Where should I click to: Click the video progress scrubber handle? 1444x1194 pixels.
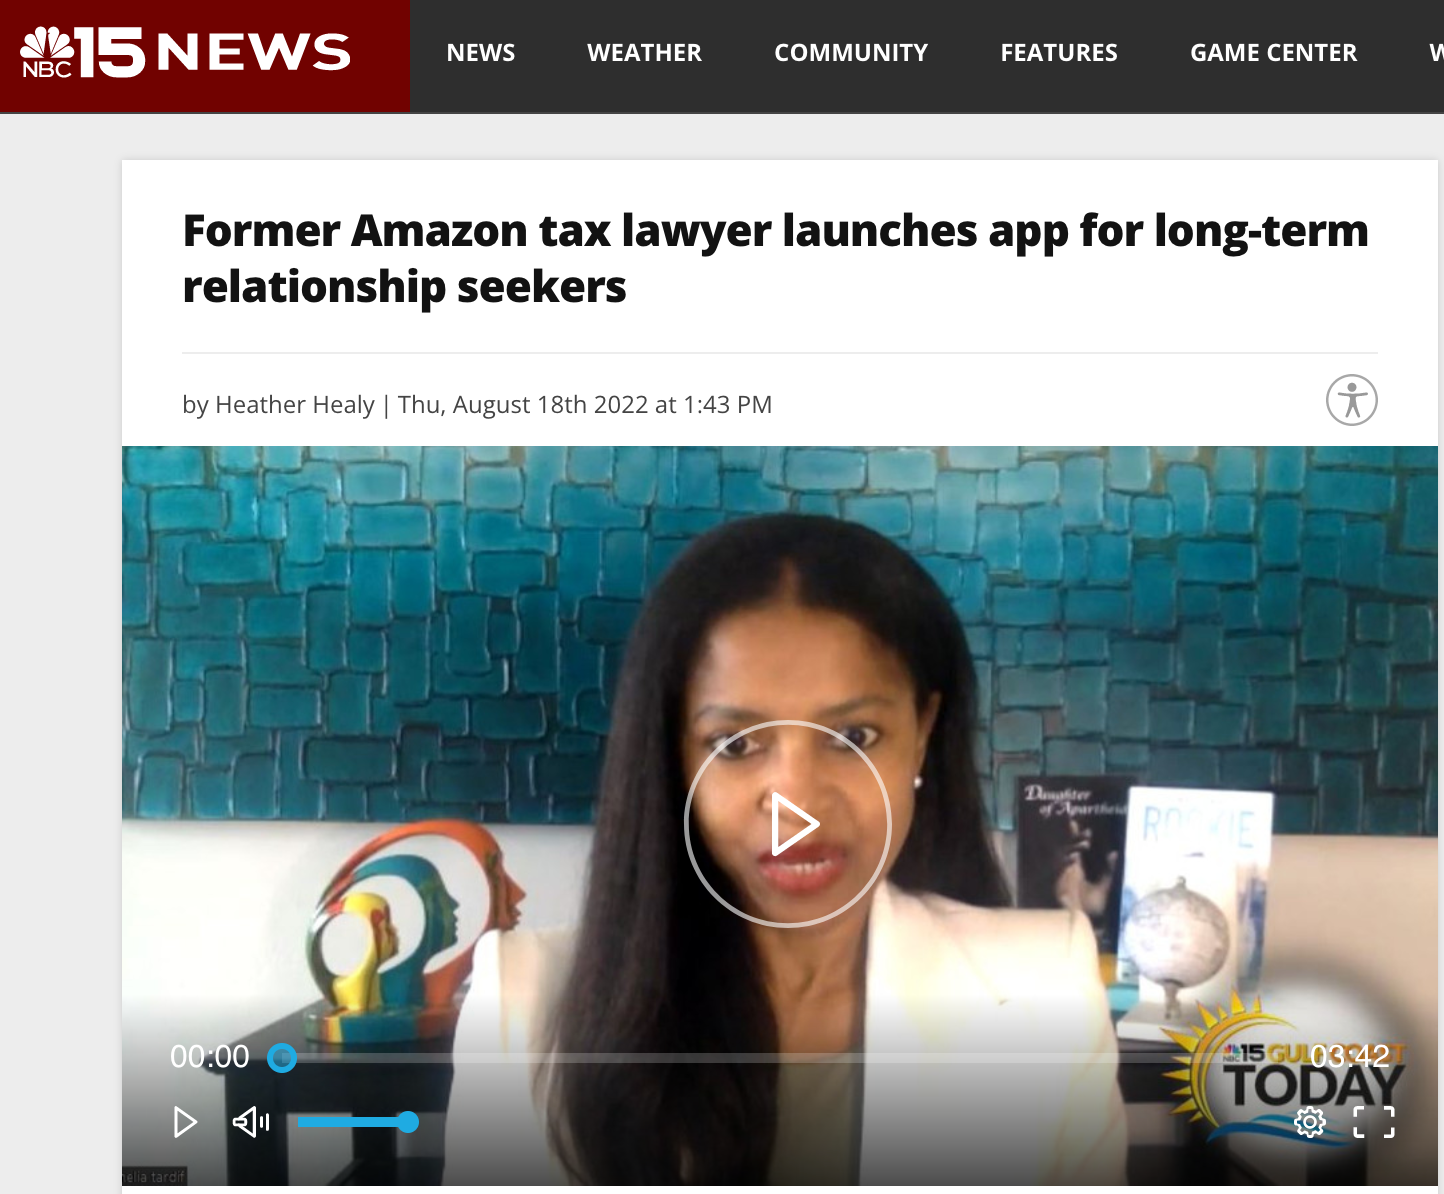282,1057
